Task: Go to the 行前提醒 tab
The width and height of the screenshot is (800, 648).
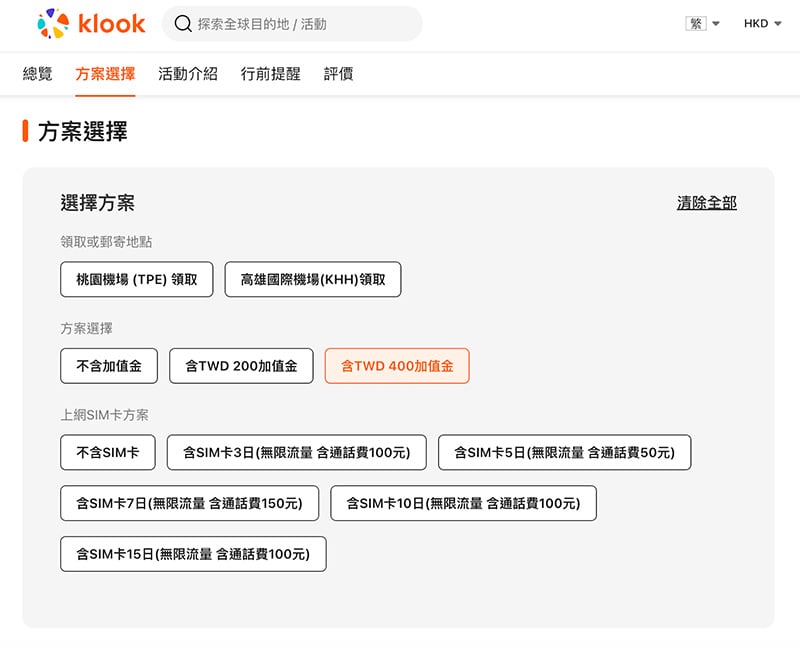Action: point(270,74)
